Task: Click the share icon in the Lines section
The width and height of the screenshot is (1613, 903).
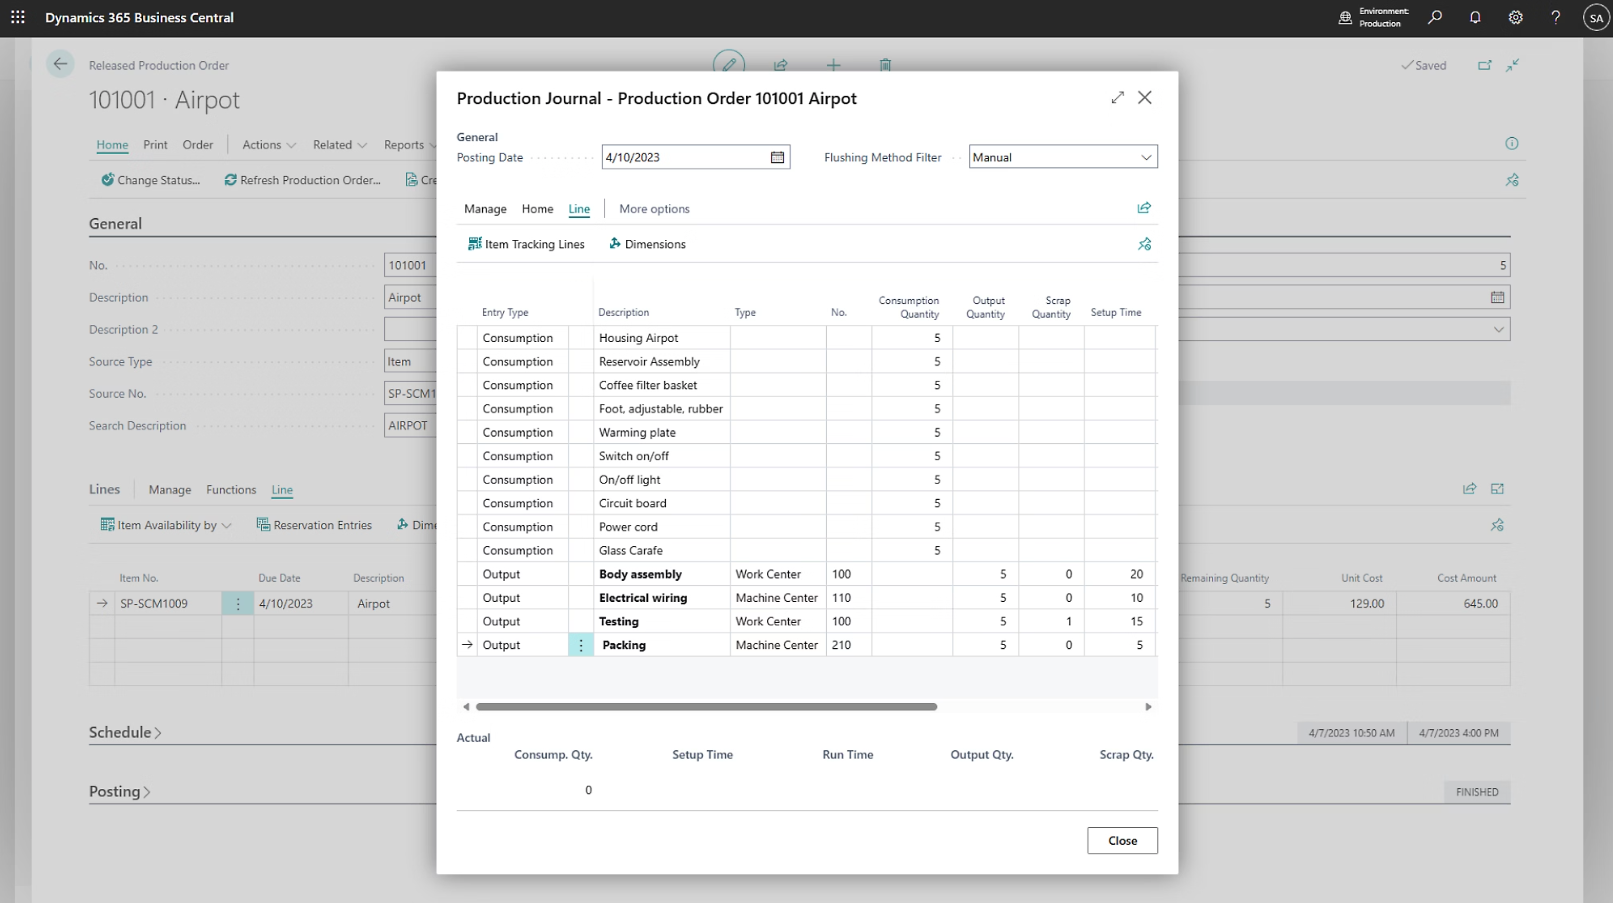Action: (x=1469, y=489)
